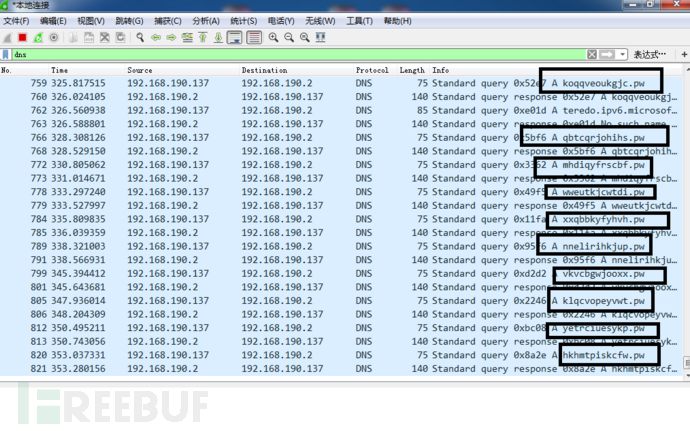The image size is (690, 431).
Task: Open the 工具(T) menu
Action: pos(360,21)
